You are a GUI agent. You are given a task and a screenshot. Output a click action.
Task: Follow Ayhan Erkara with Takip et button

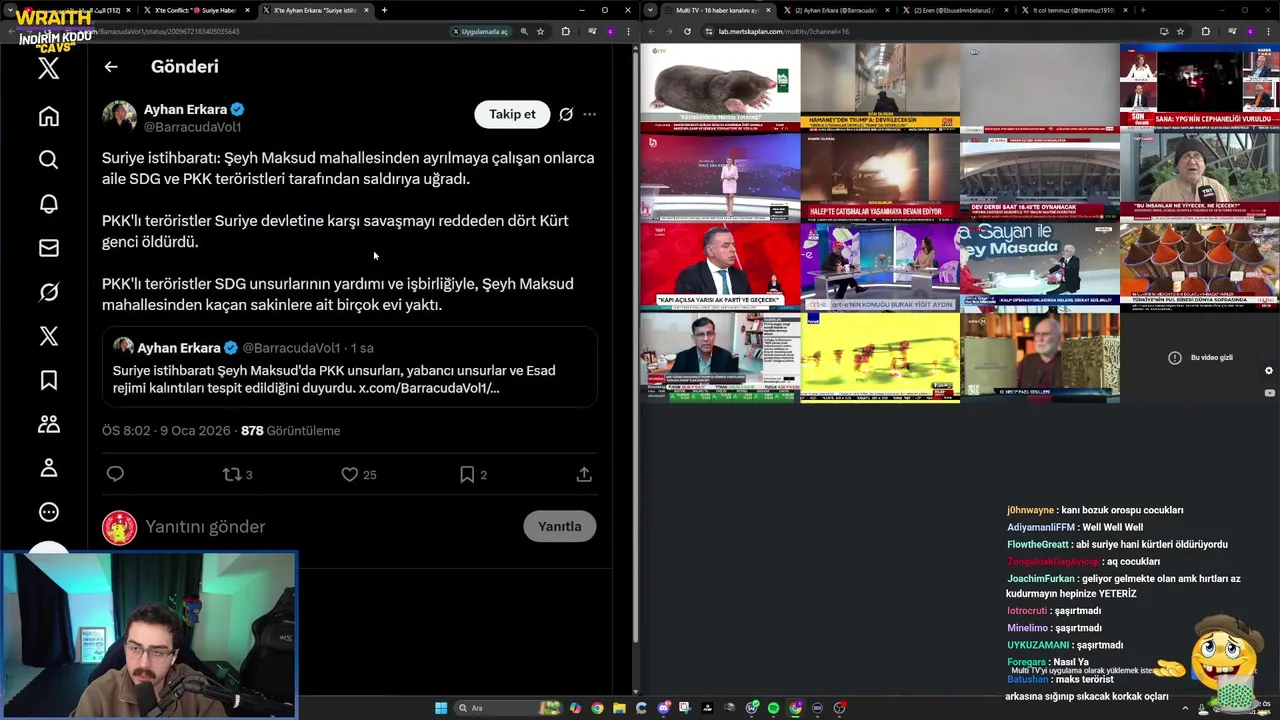(x=512, y=114)
